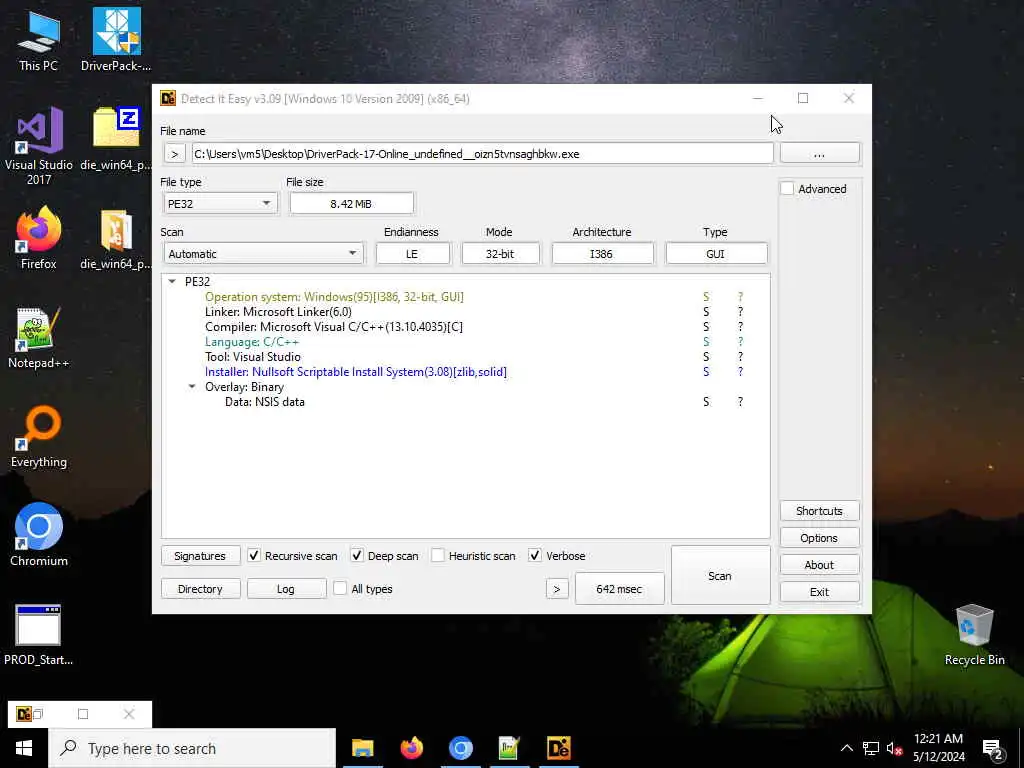Select Data: NSIS data row
Image resolution: width=1024 pixels, height=768 pixels.
click(x=264, y=402)
